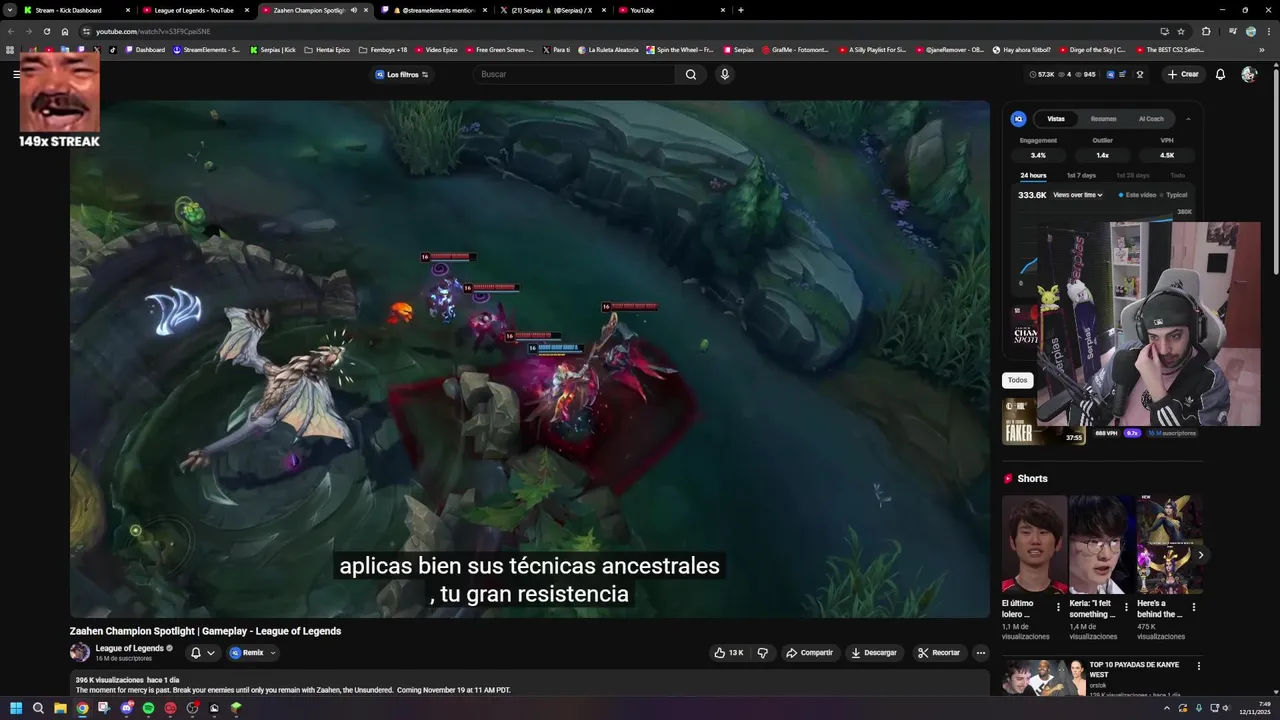Screen dimensions: 1280x720
Task: Expand the Remix dropdown arrow
Action: tap(272, 653)
